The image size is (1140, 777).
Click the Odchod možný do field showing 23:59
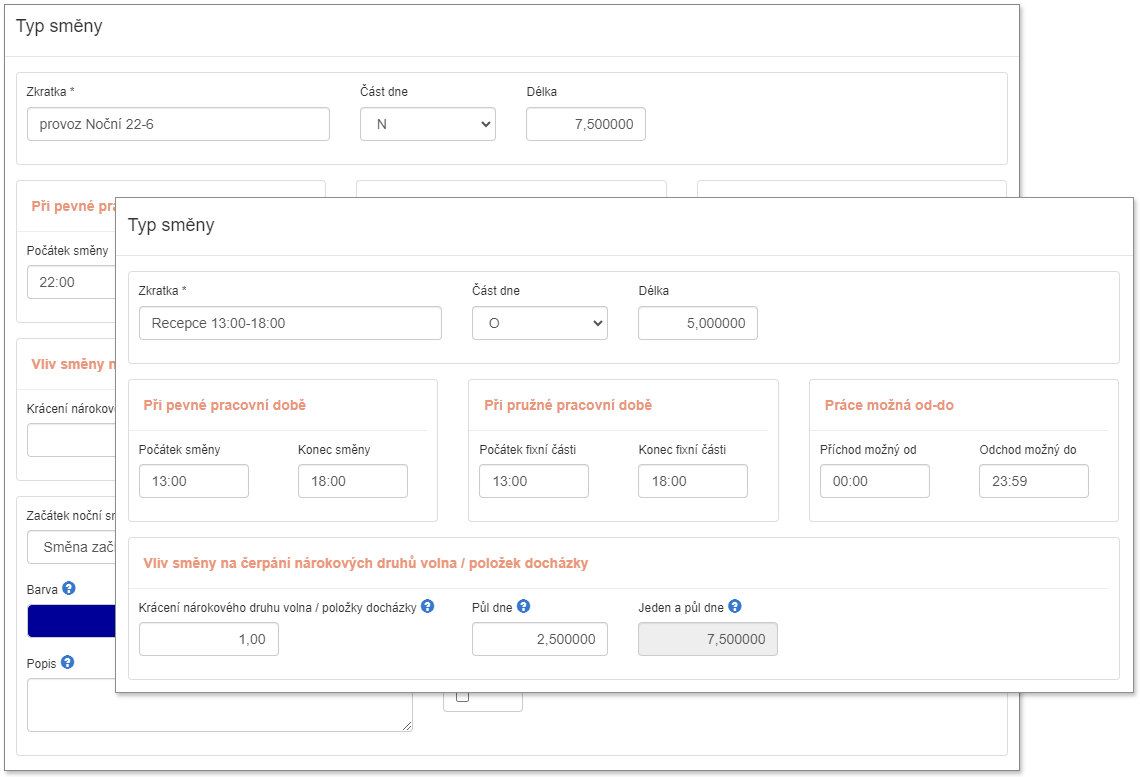point(1033,481)
